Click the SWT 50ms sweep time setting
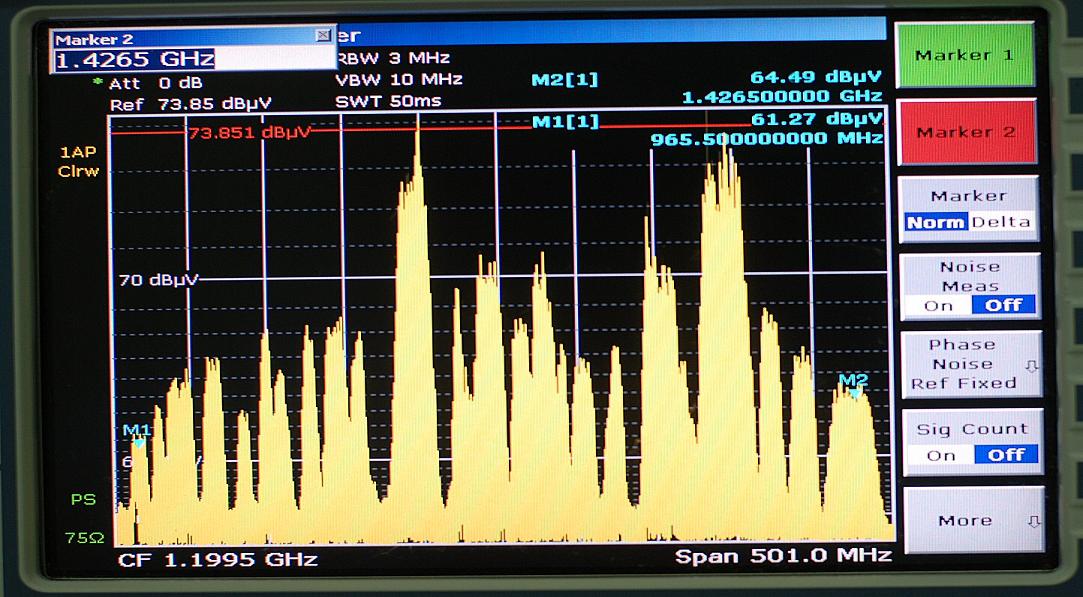The width and height of the screenshot is (1083, 597). pos(389,101)
